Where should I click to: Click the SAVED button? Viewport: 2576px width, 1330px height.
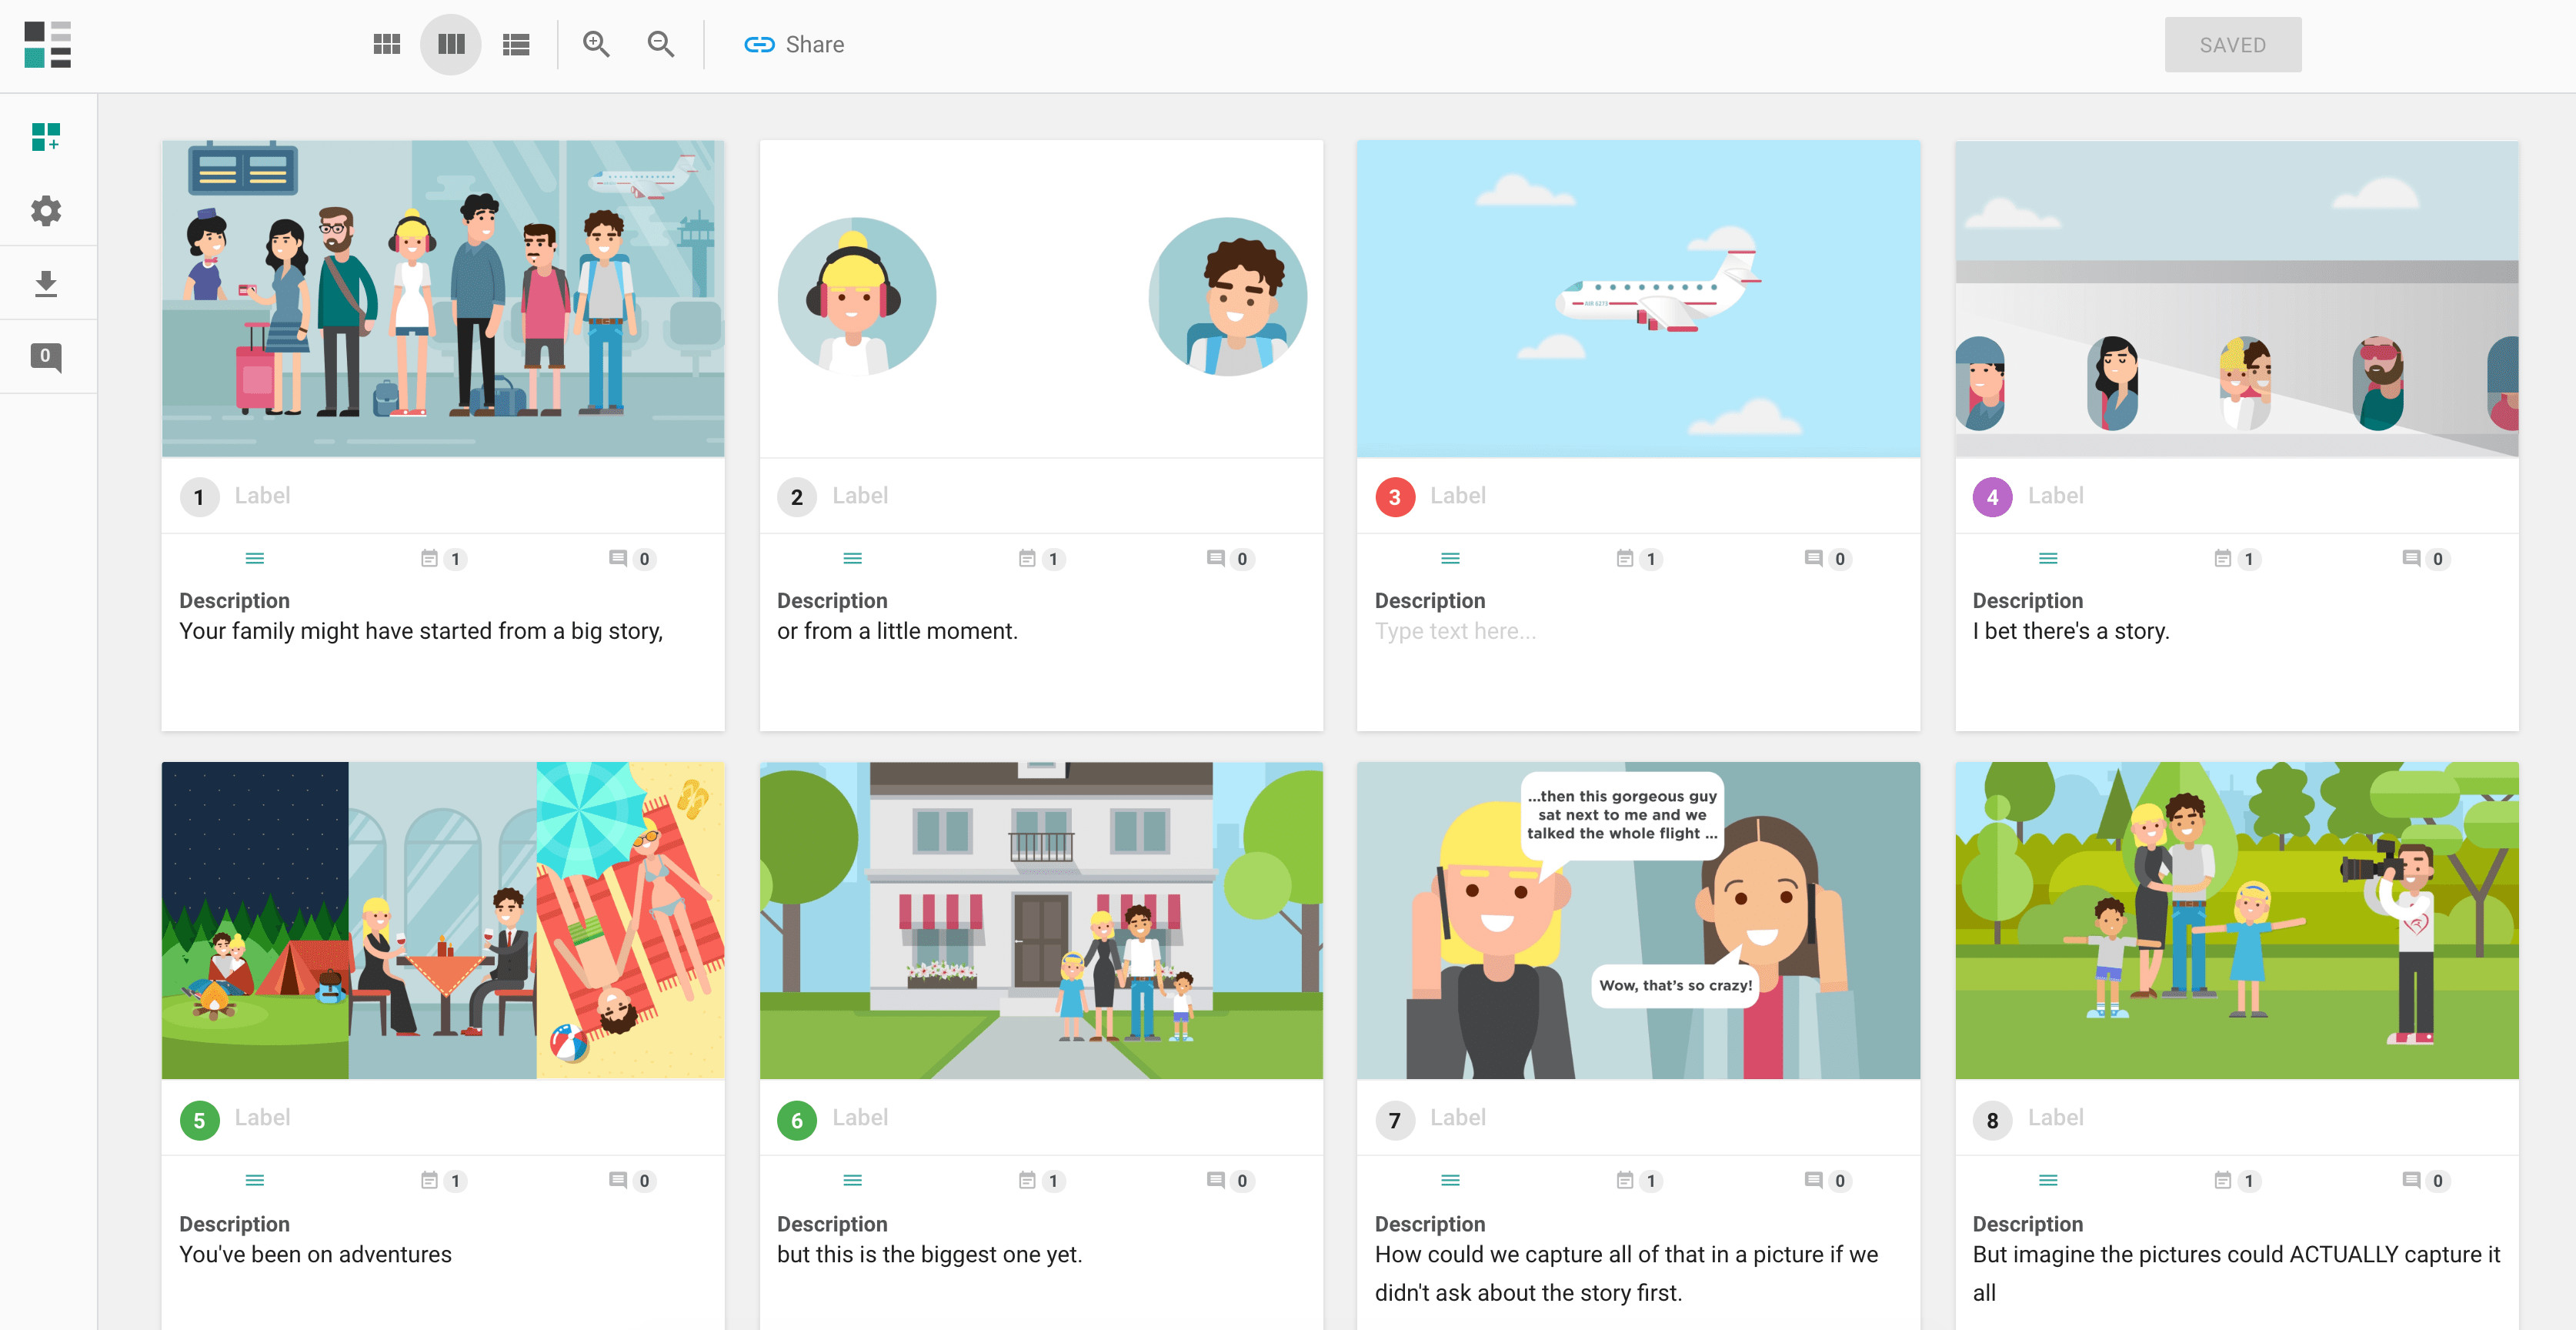point(2233,44)
